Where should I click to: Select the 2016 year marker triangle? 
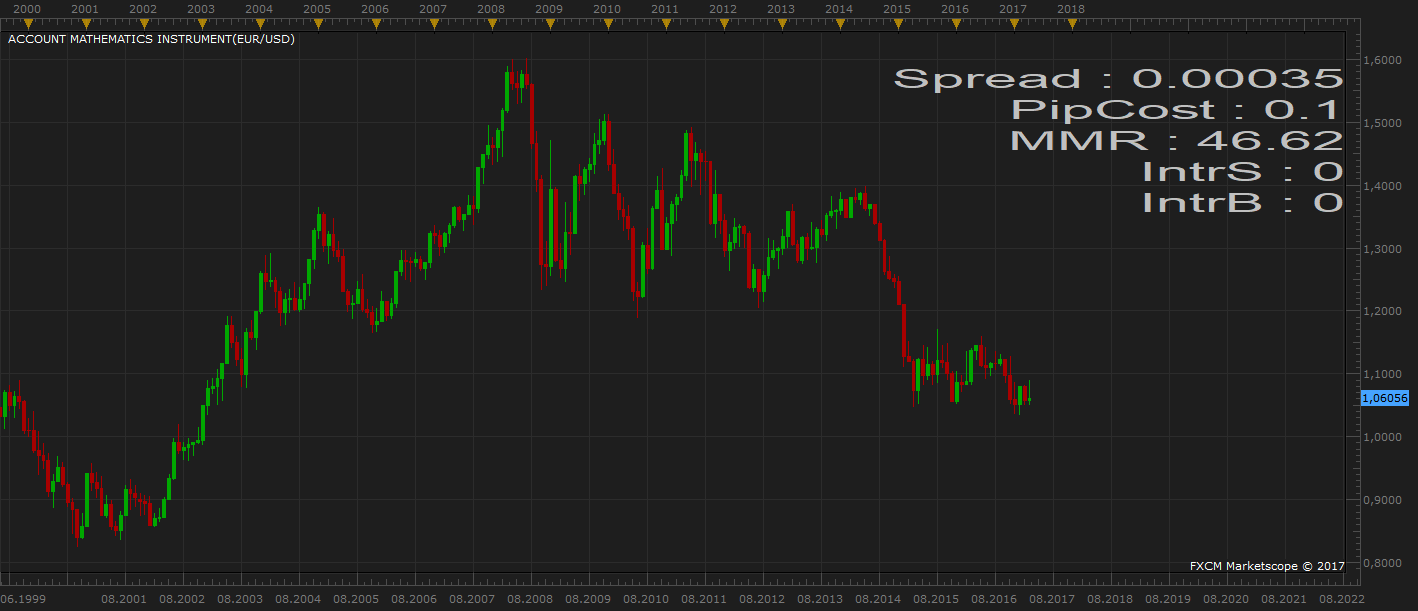coord(955,24)
